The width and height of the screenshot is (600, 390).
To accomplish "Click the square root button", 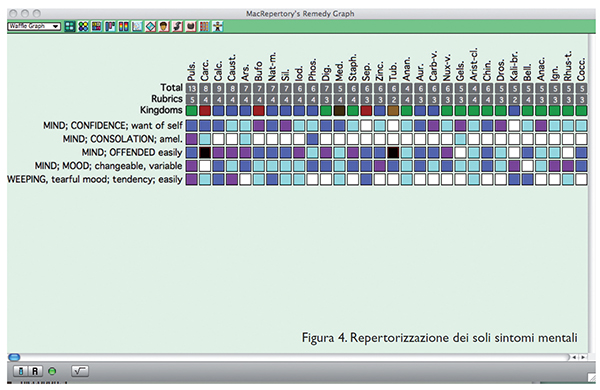I will click(x=80, y=371).
